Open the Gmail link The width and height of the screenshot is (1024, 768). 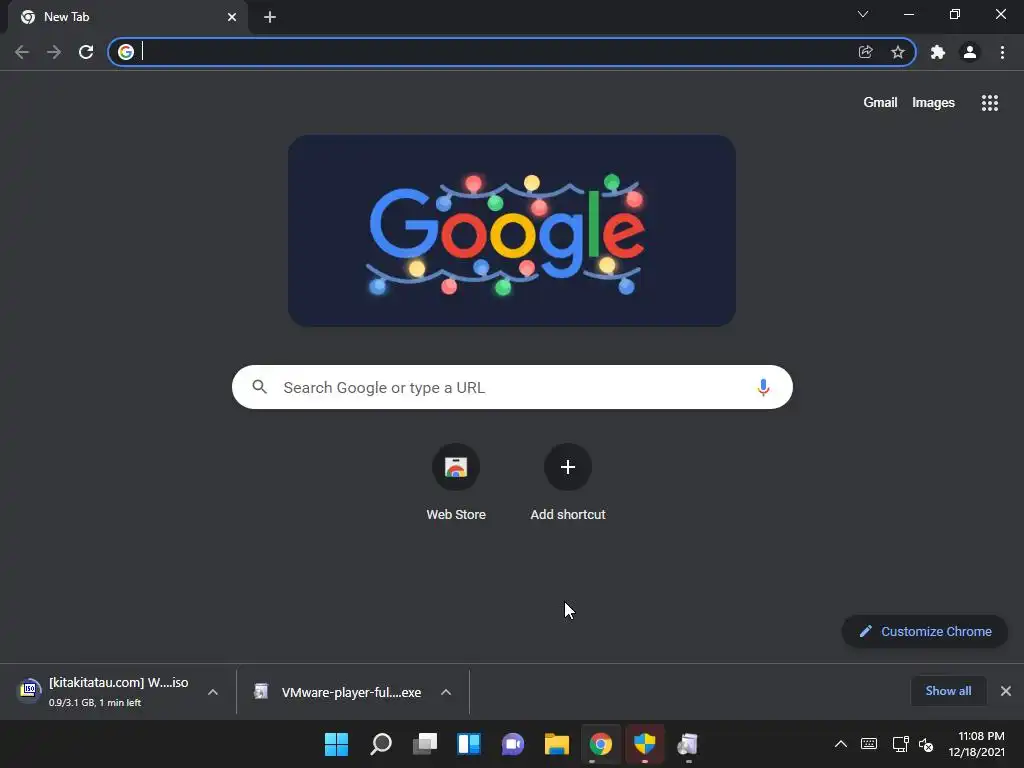point(880,103)
